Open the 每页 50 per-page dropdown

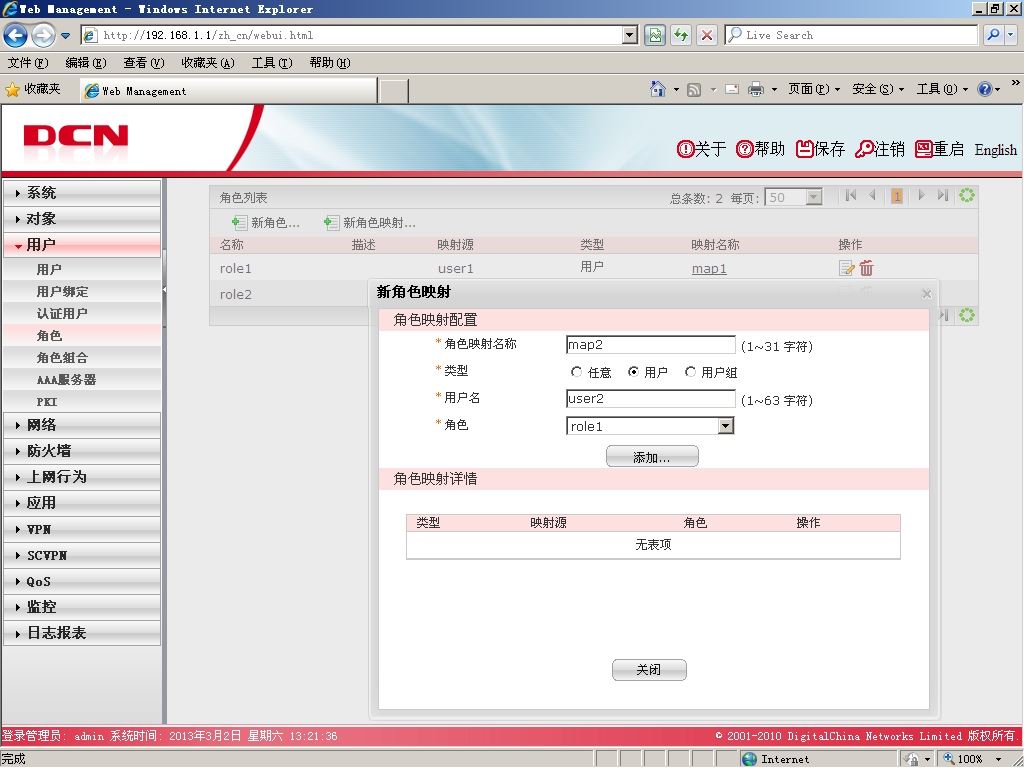click(x=813, y=197)
